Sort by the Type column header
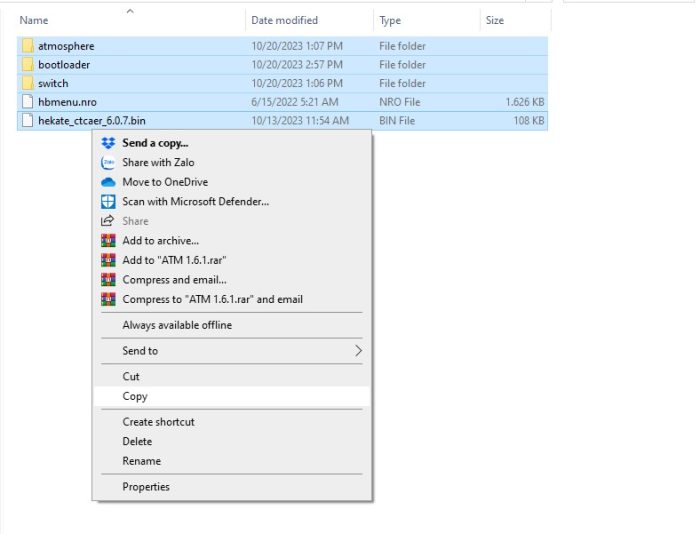The height and width of the screenshot is (534, 700). [390, 20]
